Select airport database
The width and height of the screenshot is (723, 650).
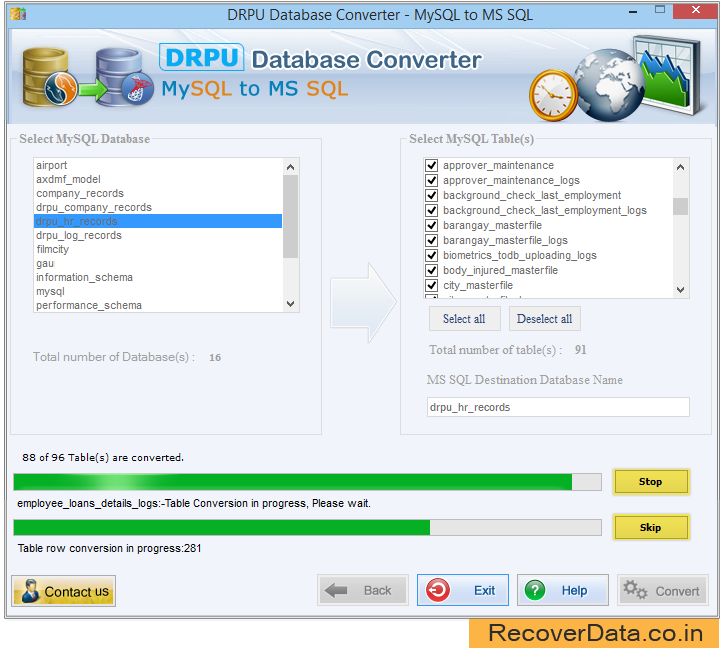point(158,165)
